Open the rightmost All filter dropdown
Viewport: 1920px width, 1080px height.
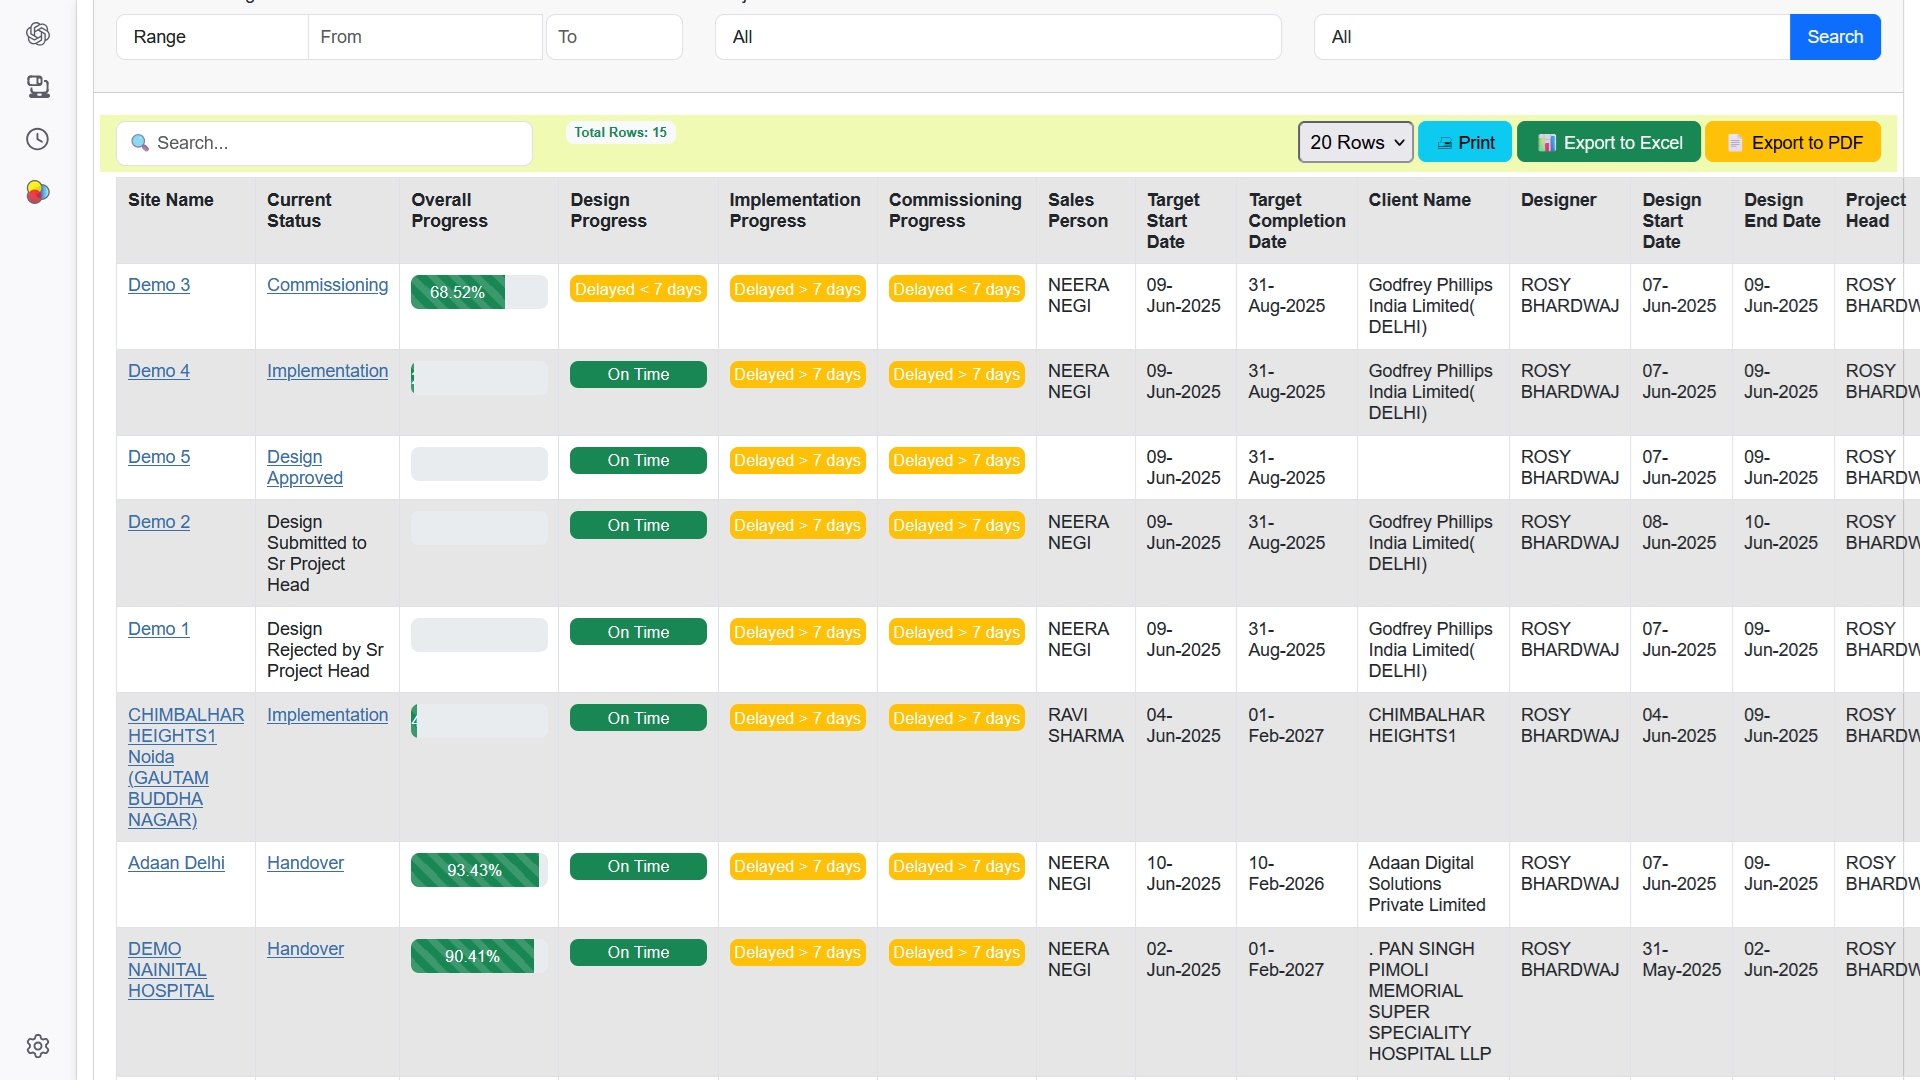pos(1549,37)
